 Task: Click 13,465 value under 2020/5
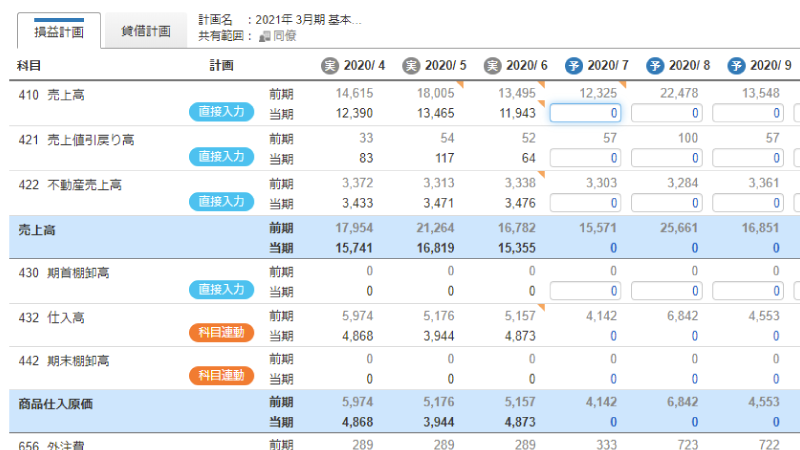click(435, 113)
